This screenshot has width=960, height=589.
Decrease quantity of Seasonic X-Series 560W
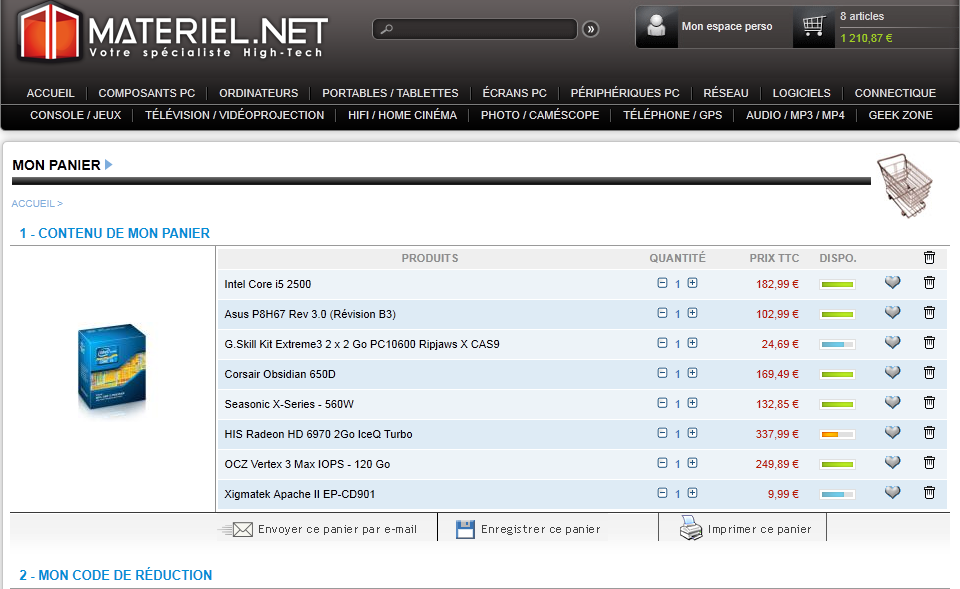click(662, 403)
